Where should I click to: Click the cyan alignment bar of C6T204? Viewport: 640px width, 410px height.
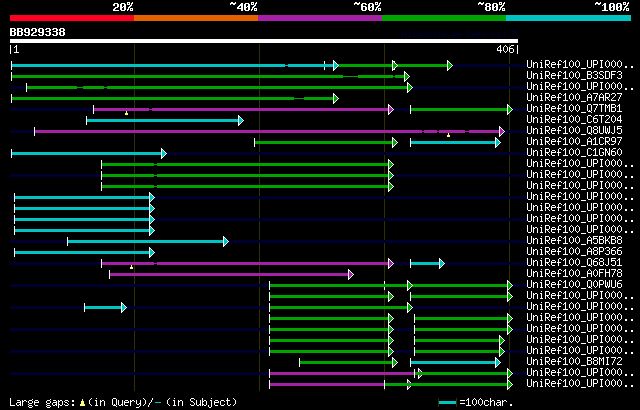163,120
